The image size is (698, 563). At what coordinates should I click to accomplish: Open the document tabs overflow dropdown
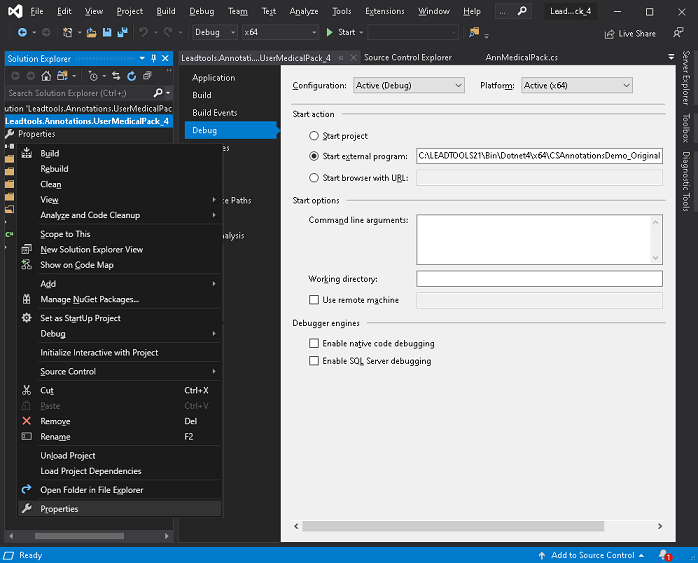click(x=671, y=57)
